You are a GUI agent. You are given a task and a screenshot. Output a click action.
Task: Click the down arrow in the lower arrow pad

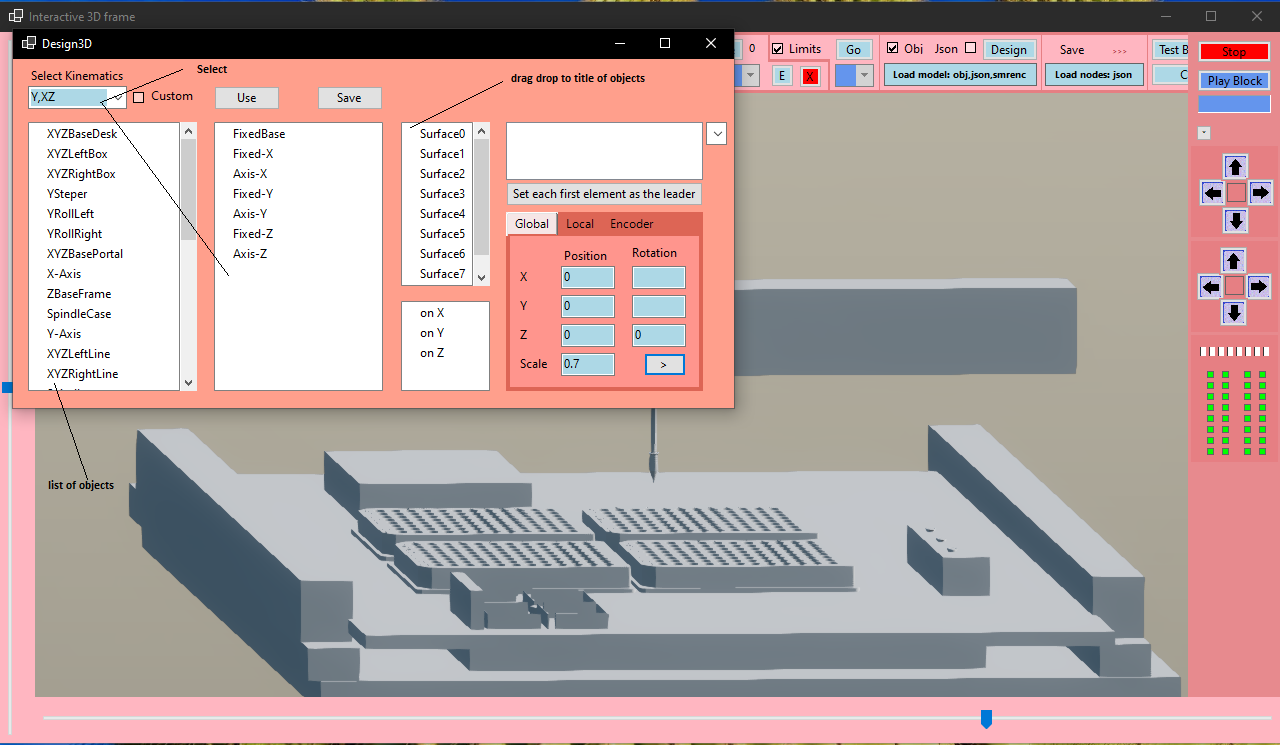click(x=1234, y=313)
